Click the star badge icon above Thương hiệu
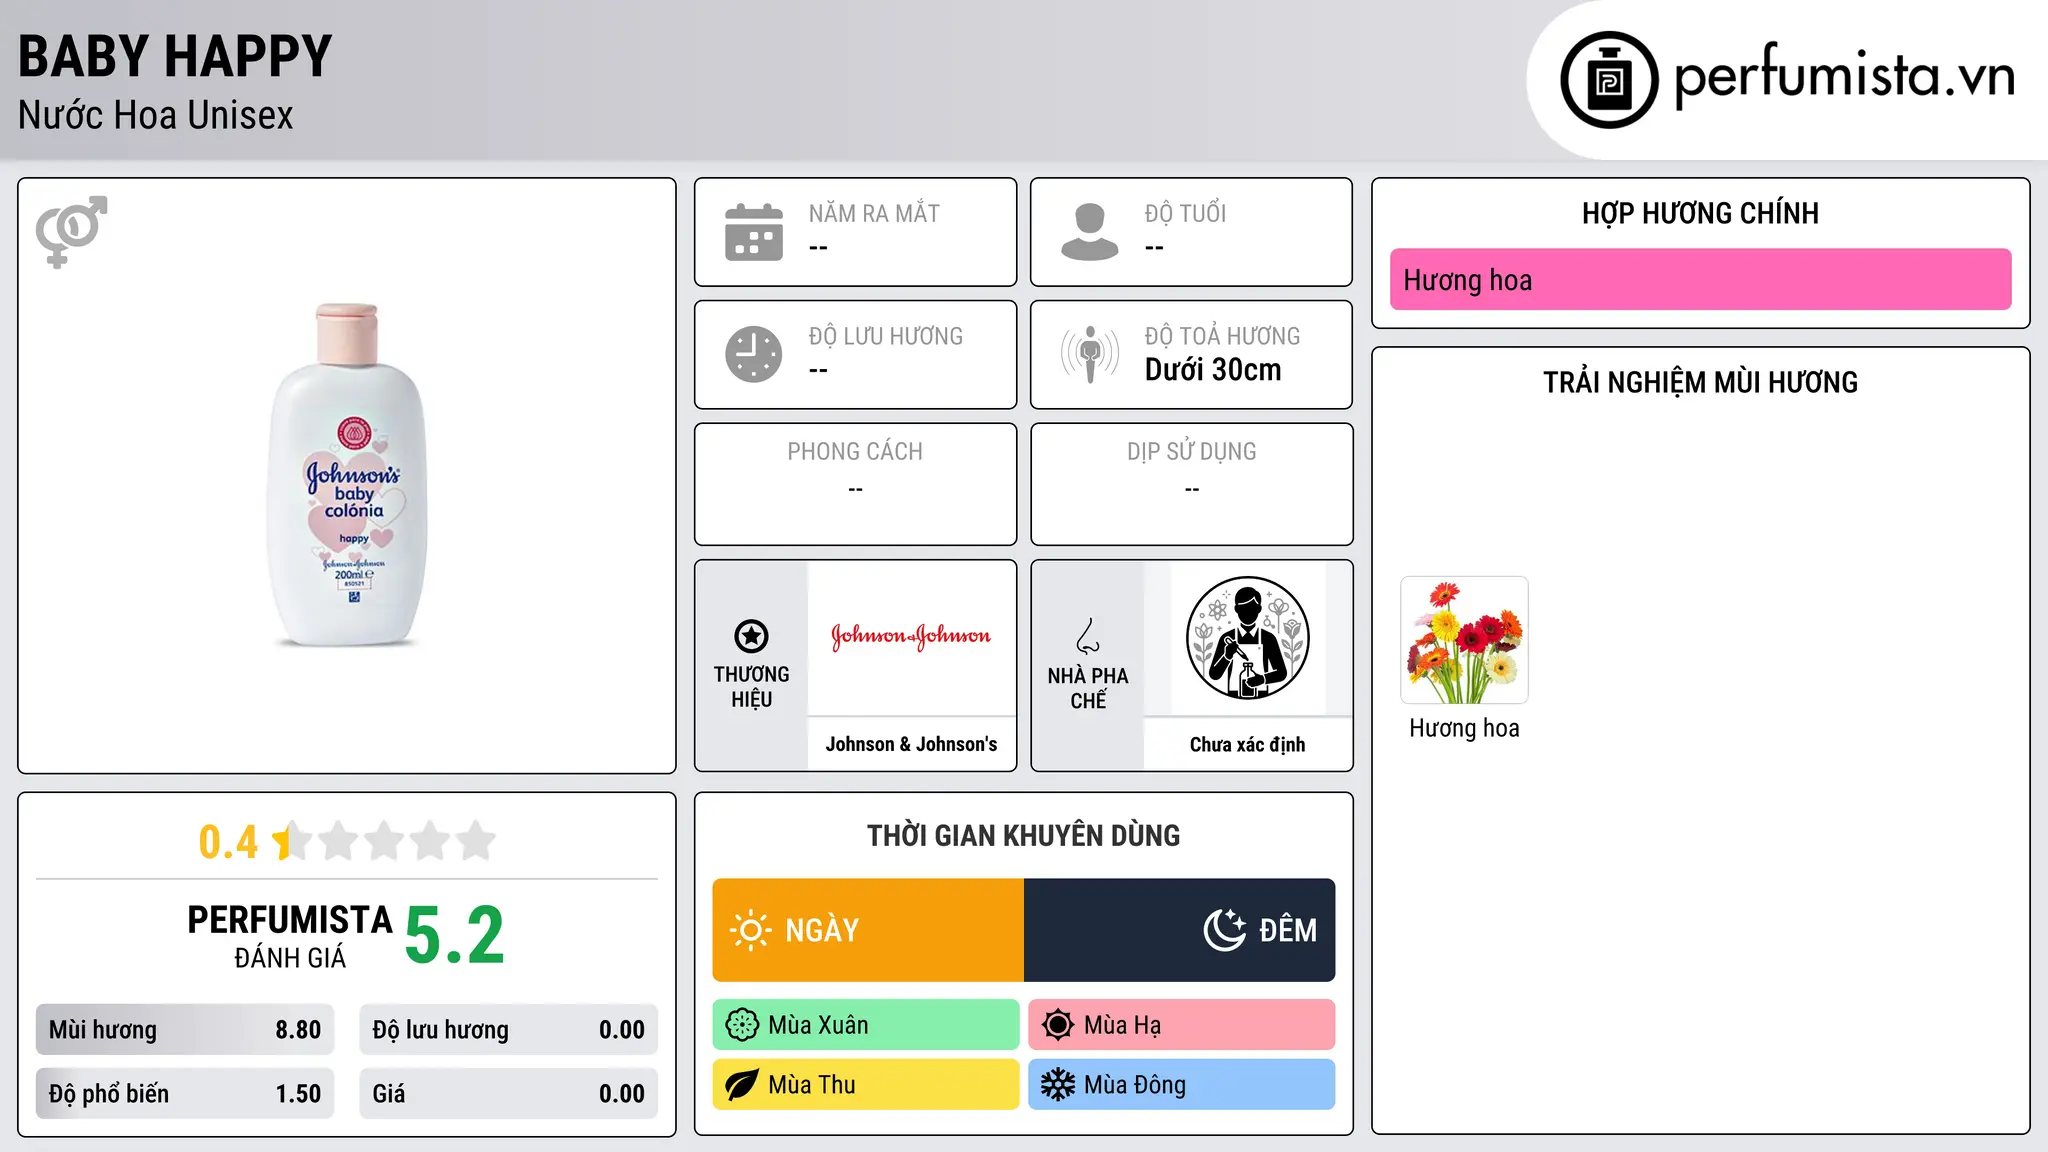 751,636
